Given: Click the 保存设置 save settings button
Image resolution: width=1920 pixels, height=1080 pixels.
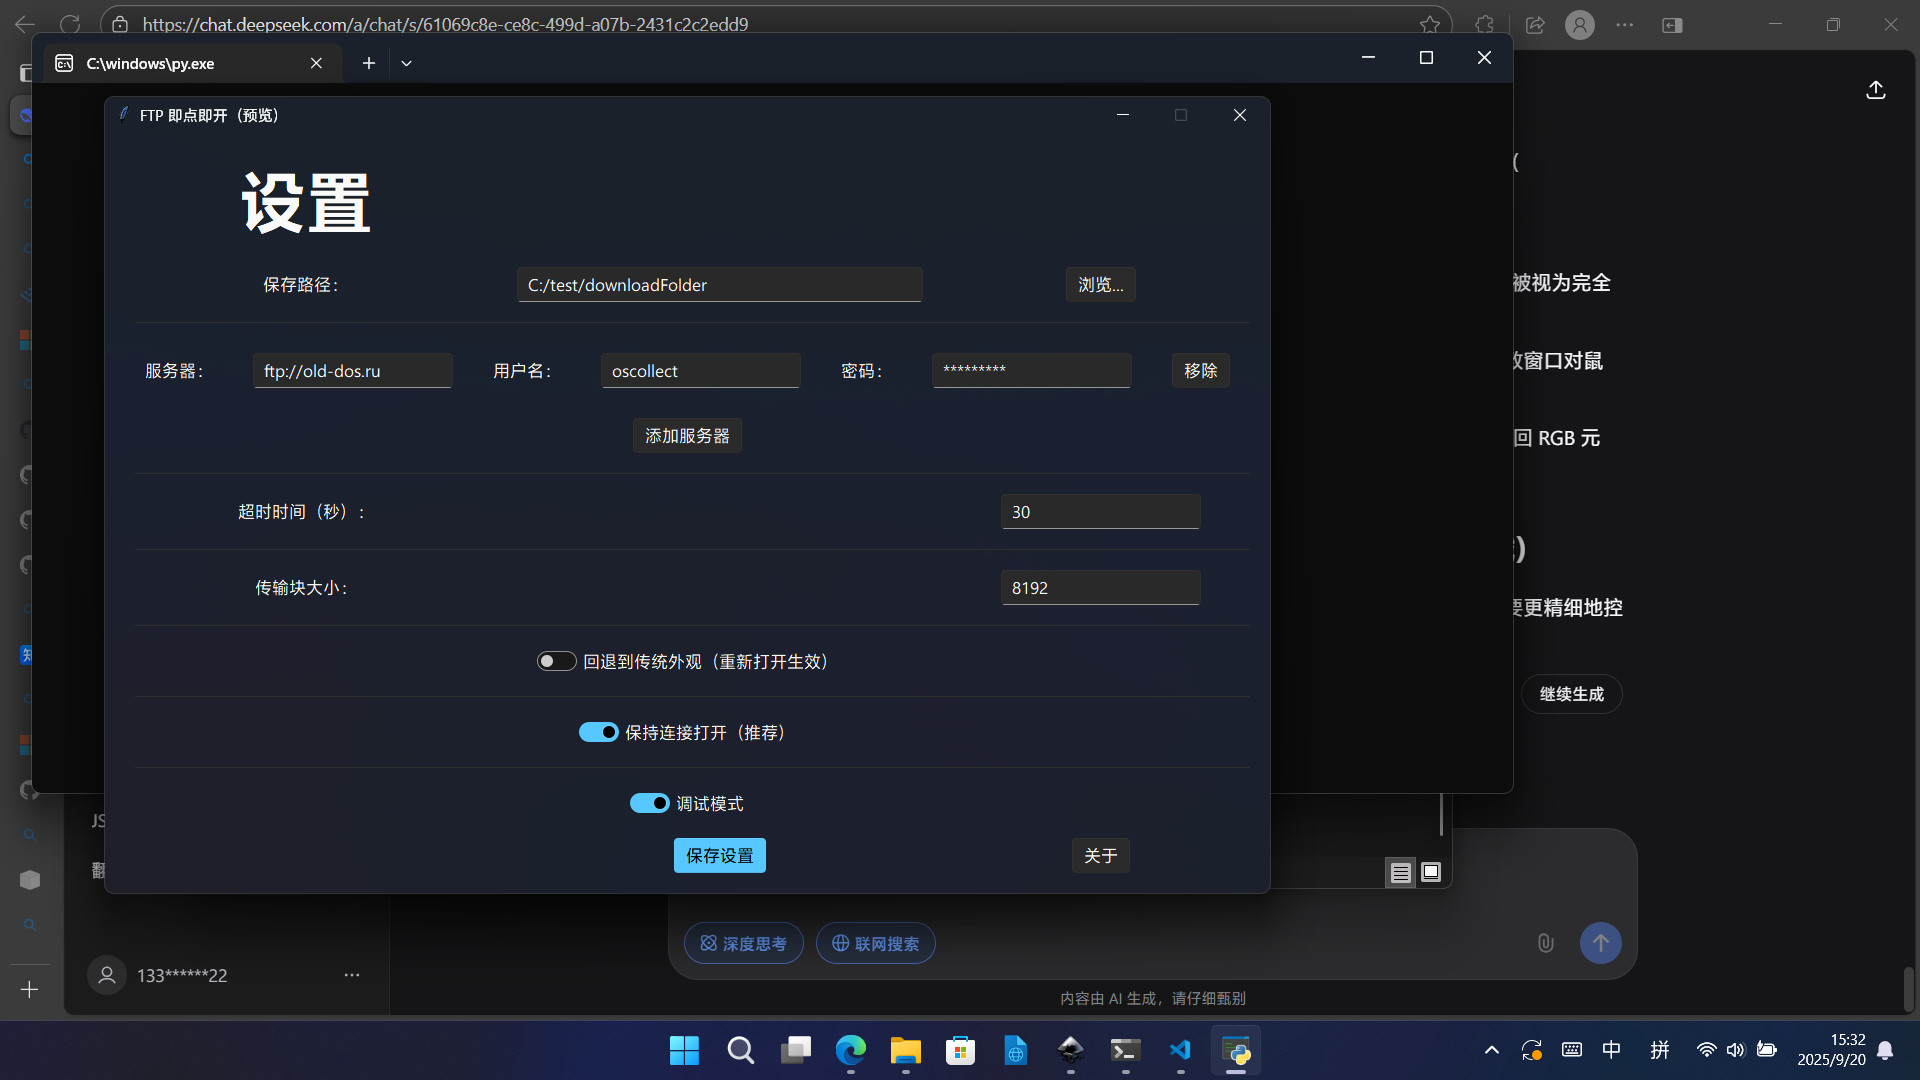Looking at the screenshot, I should point(719,855).
